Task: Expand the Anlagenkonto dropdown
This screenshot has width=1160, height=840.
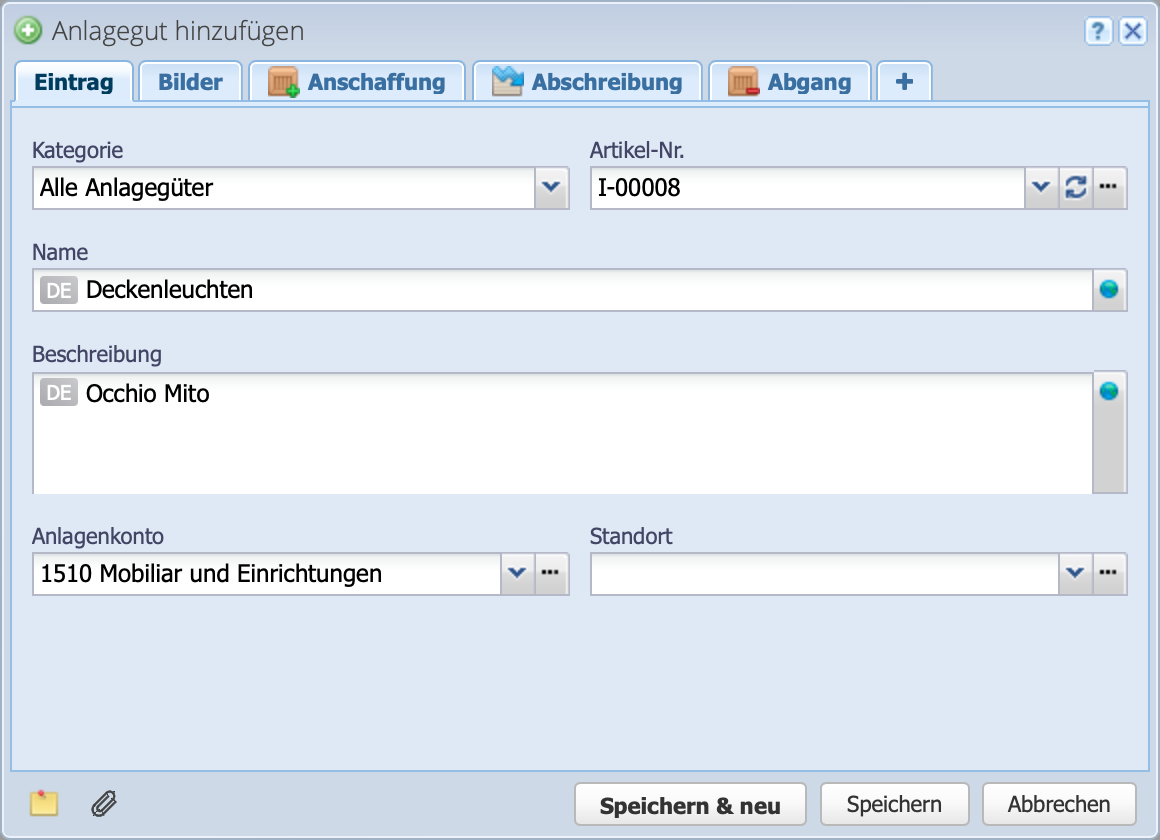Action: coord(517,574)
